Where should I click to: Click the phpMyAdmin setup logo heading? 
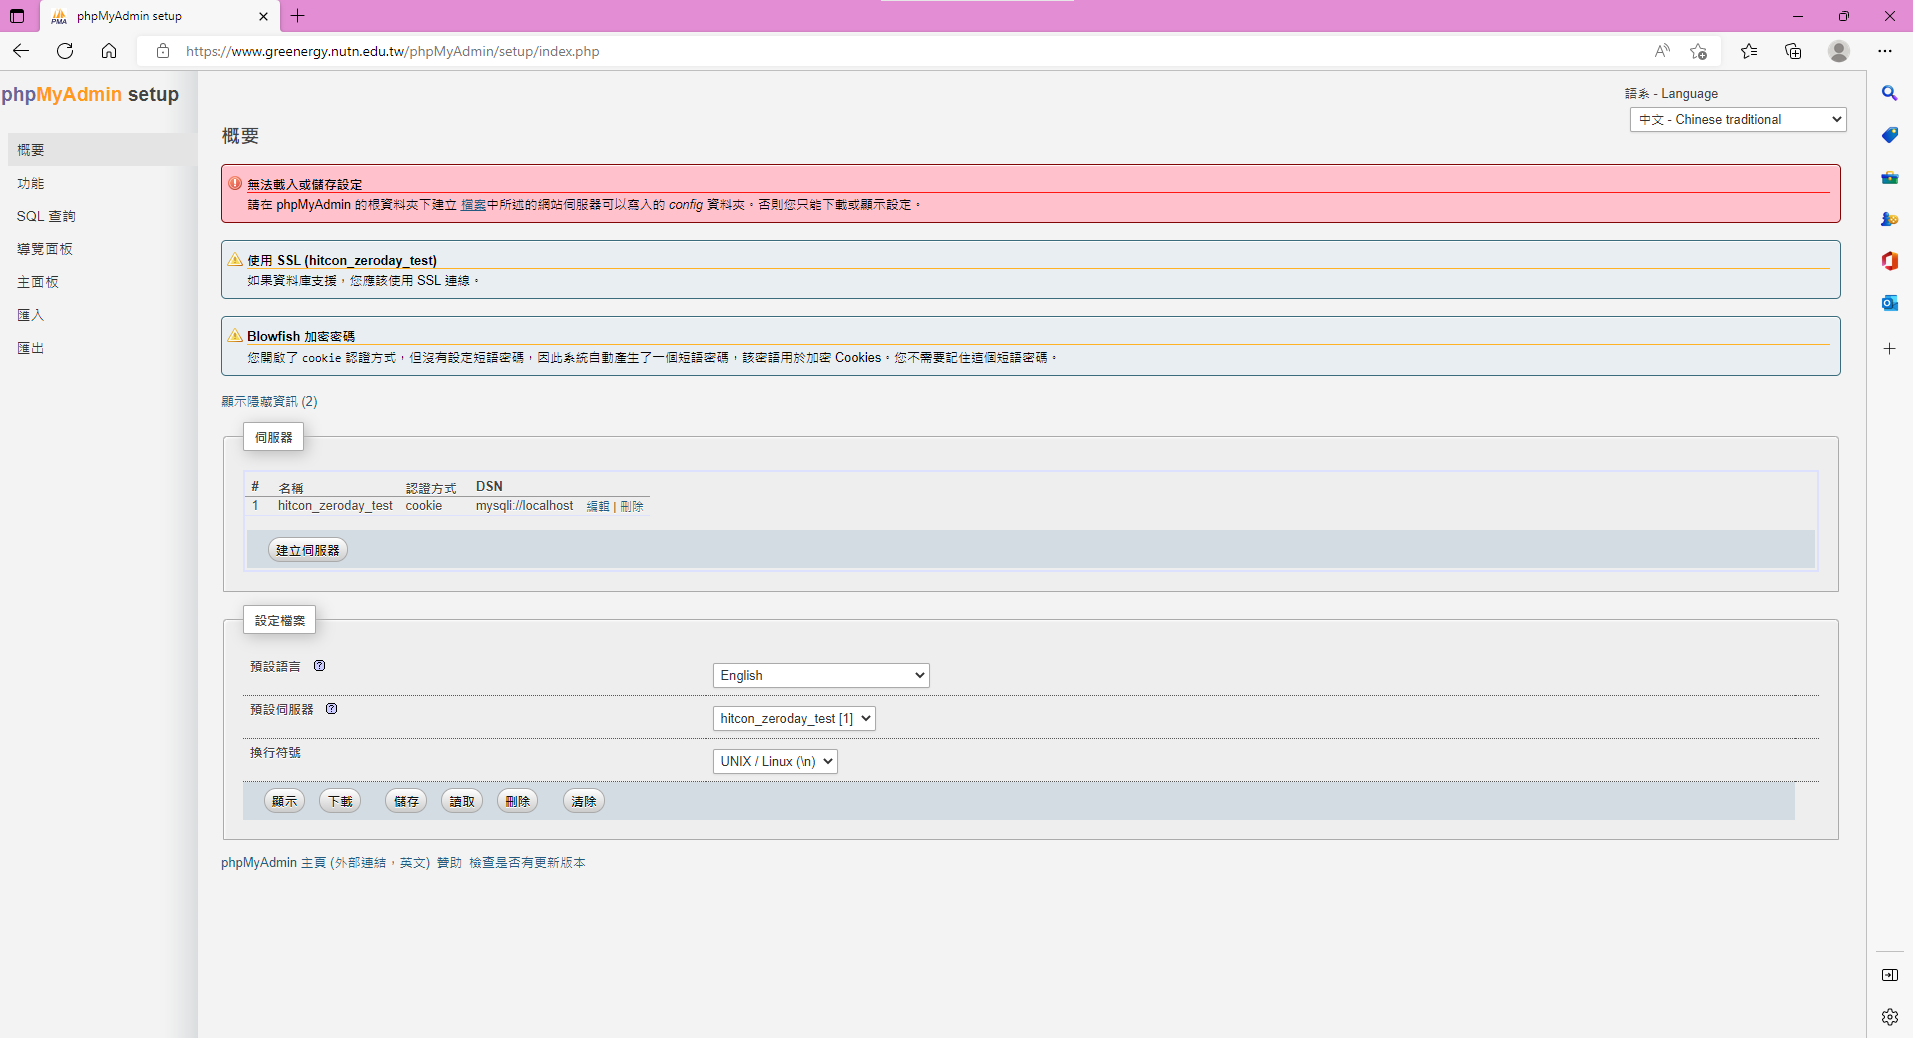pyautogui.click(x=90, y=94)
